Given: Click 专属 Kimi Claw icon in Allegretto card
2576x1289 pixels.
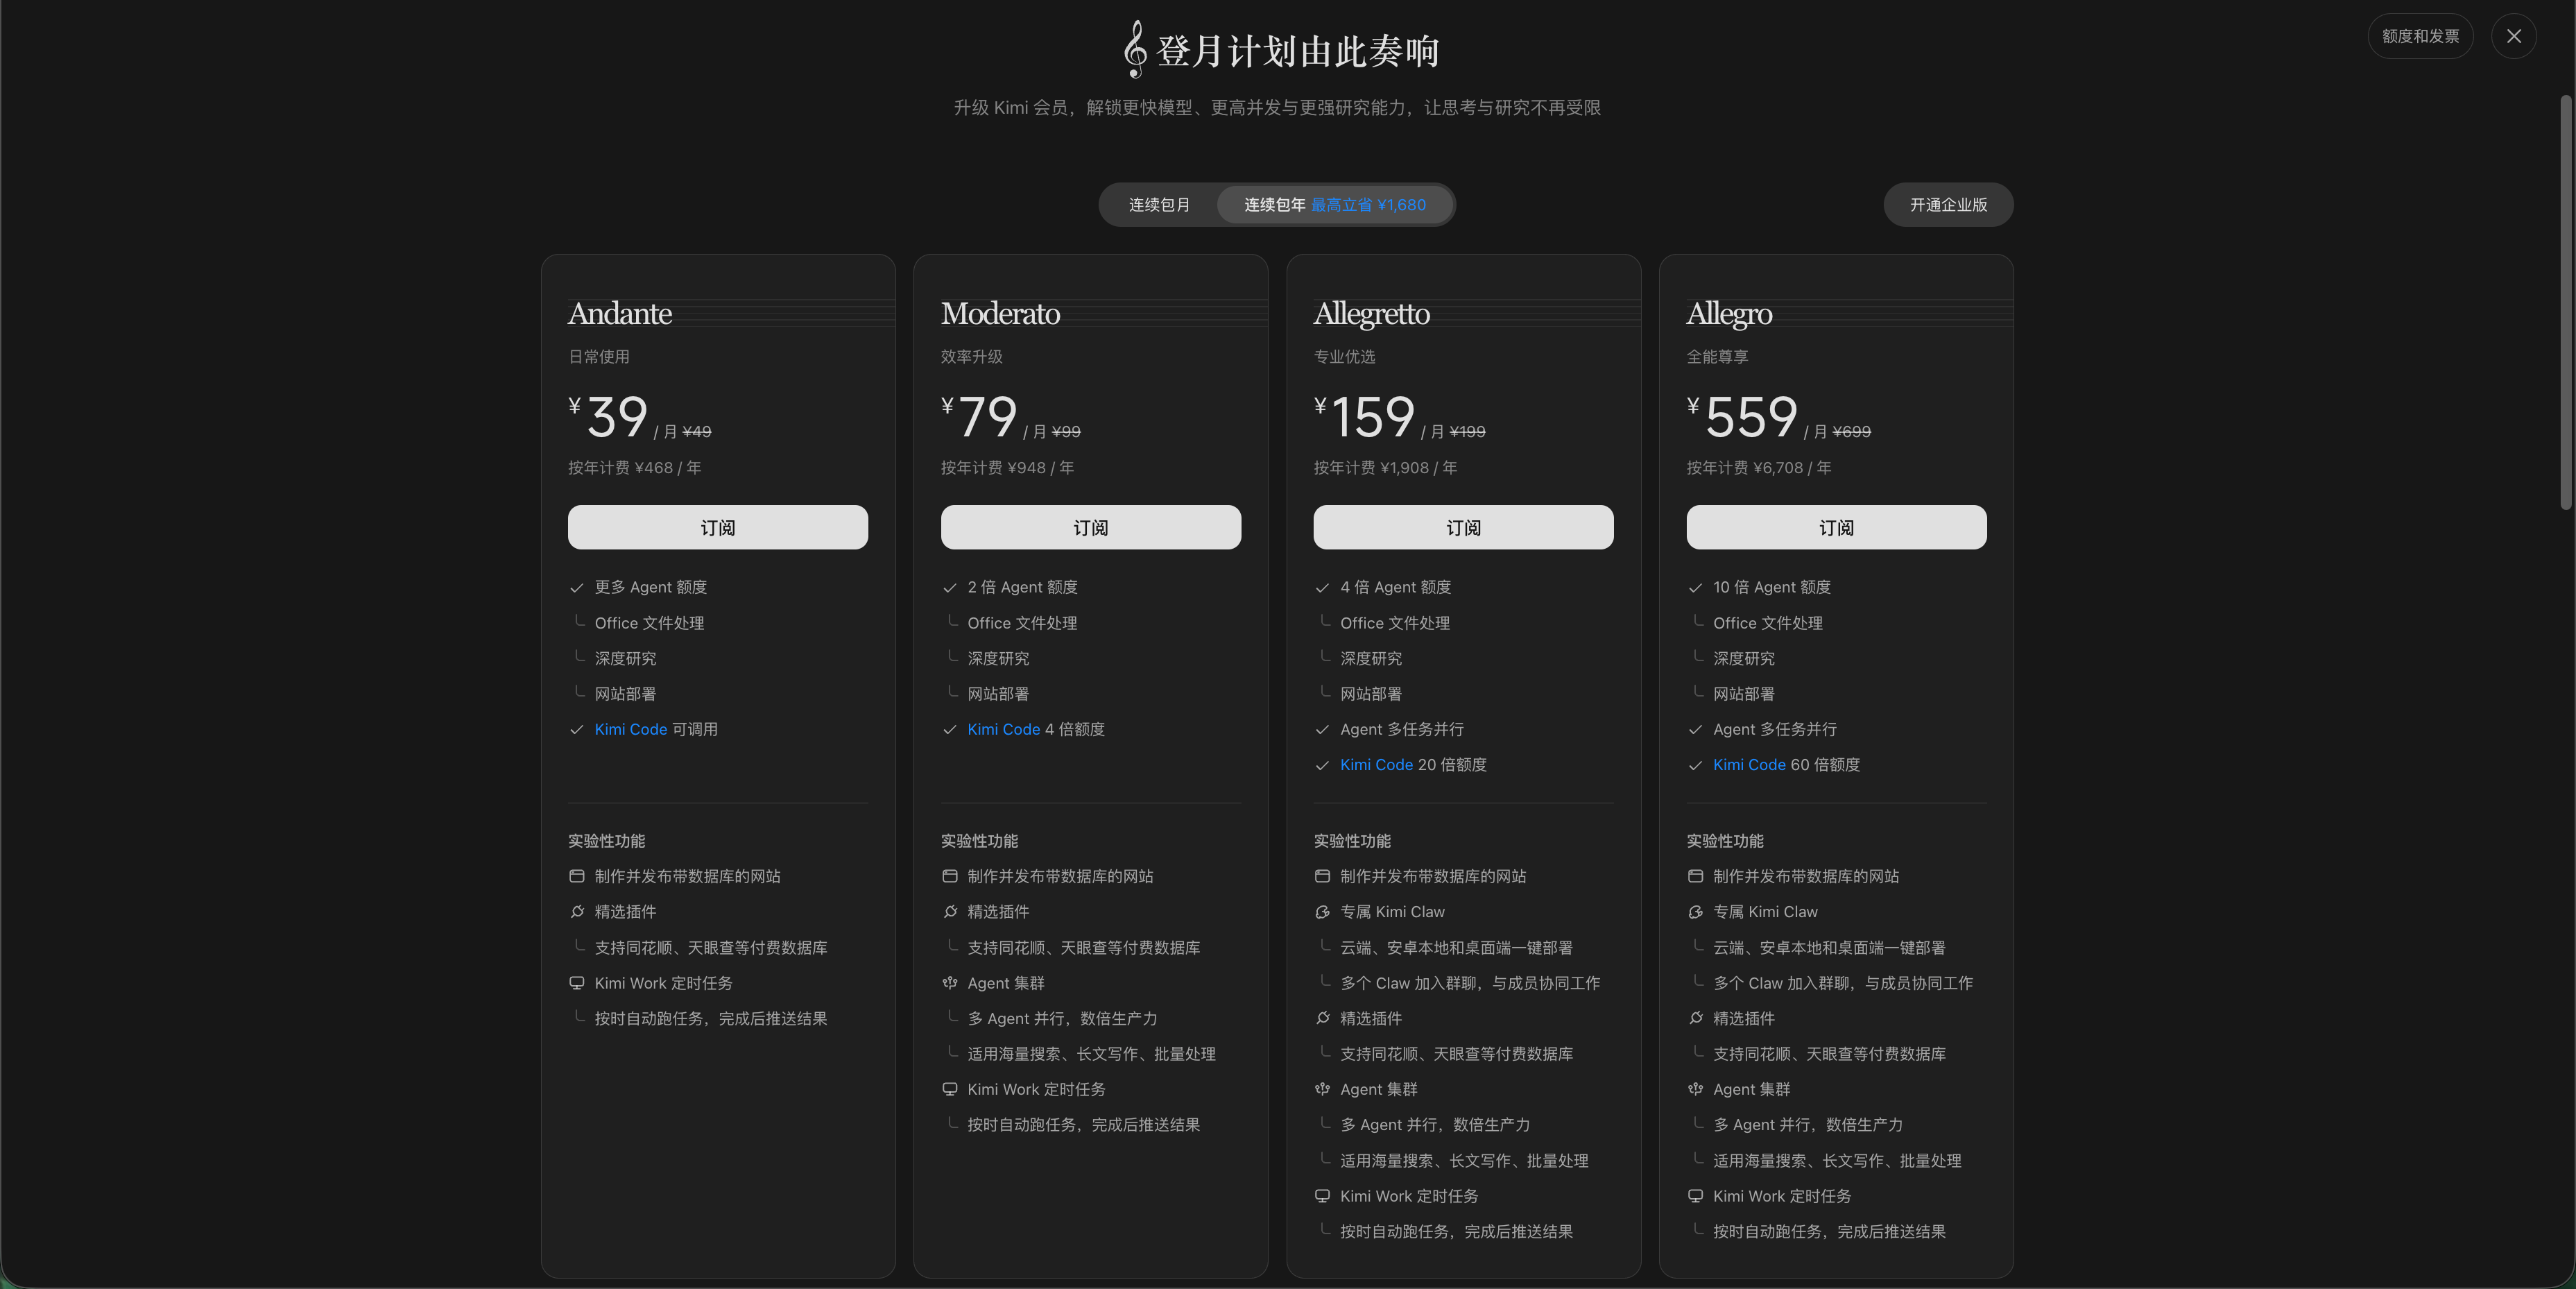Looking at the screenshot, I should (x=1322, y=911).
